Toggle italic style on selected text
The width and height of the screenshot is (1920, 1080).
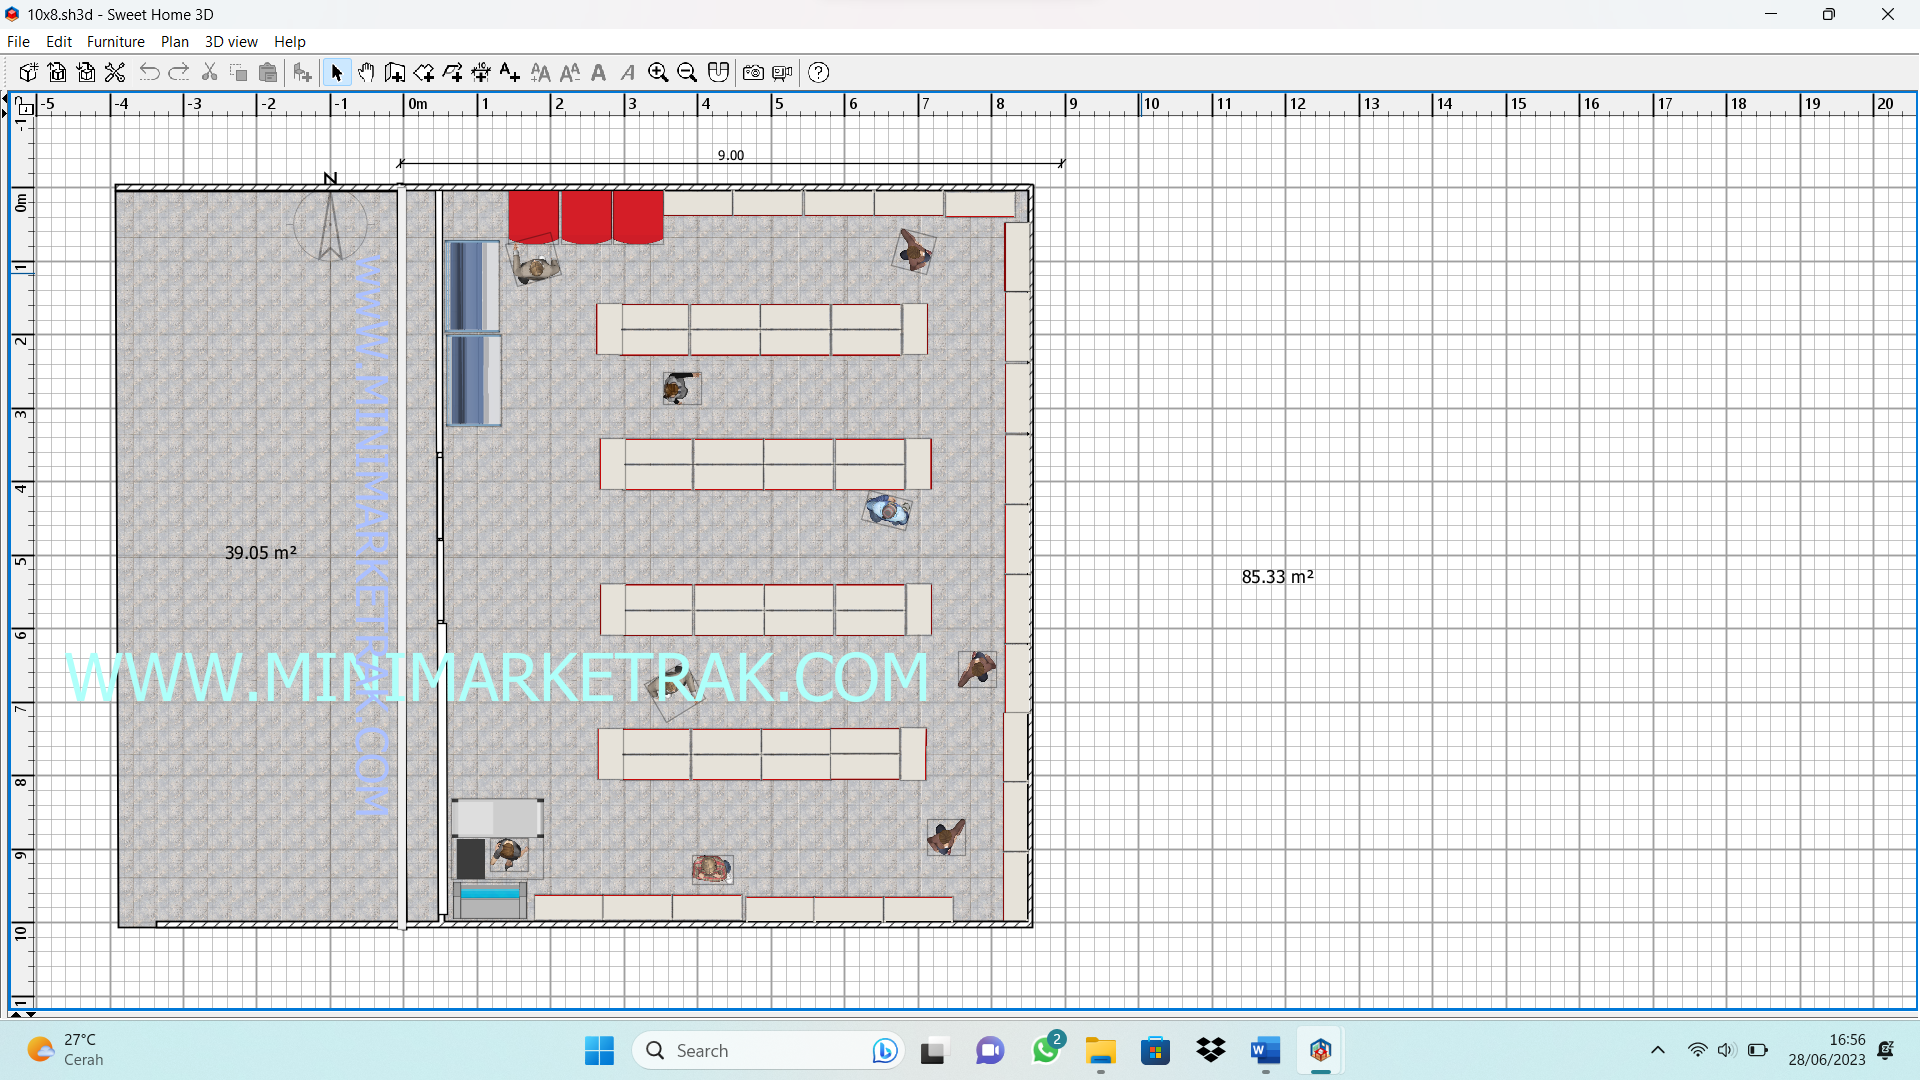point(628,72)
